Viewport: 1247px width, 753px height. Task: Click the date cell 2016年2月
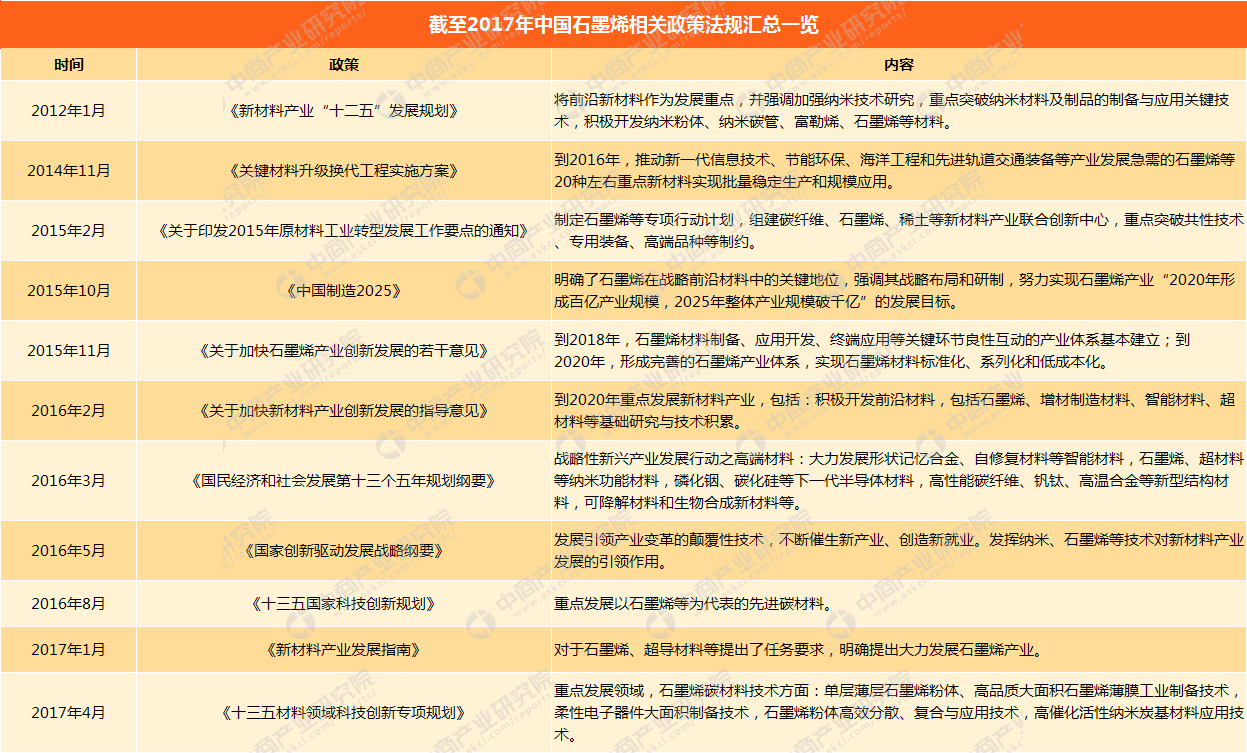[68, 411]
